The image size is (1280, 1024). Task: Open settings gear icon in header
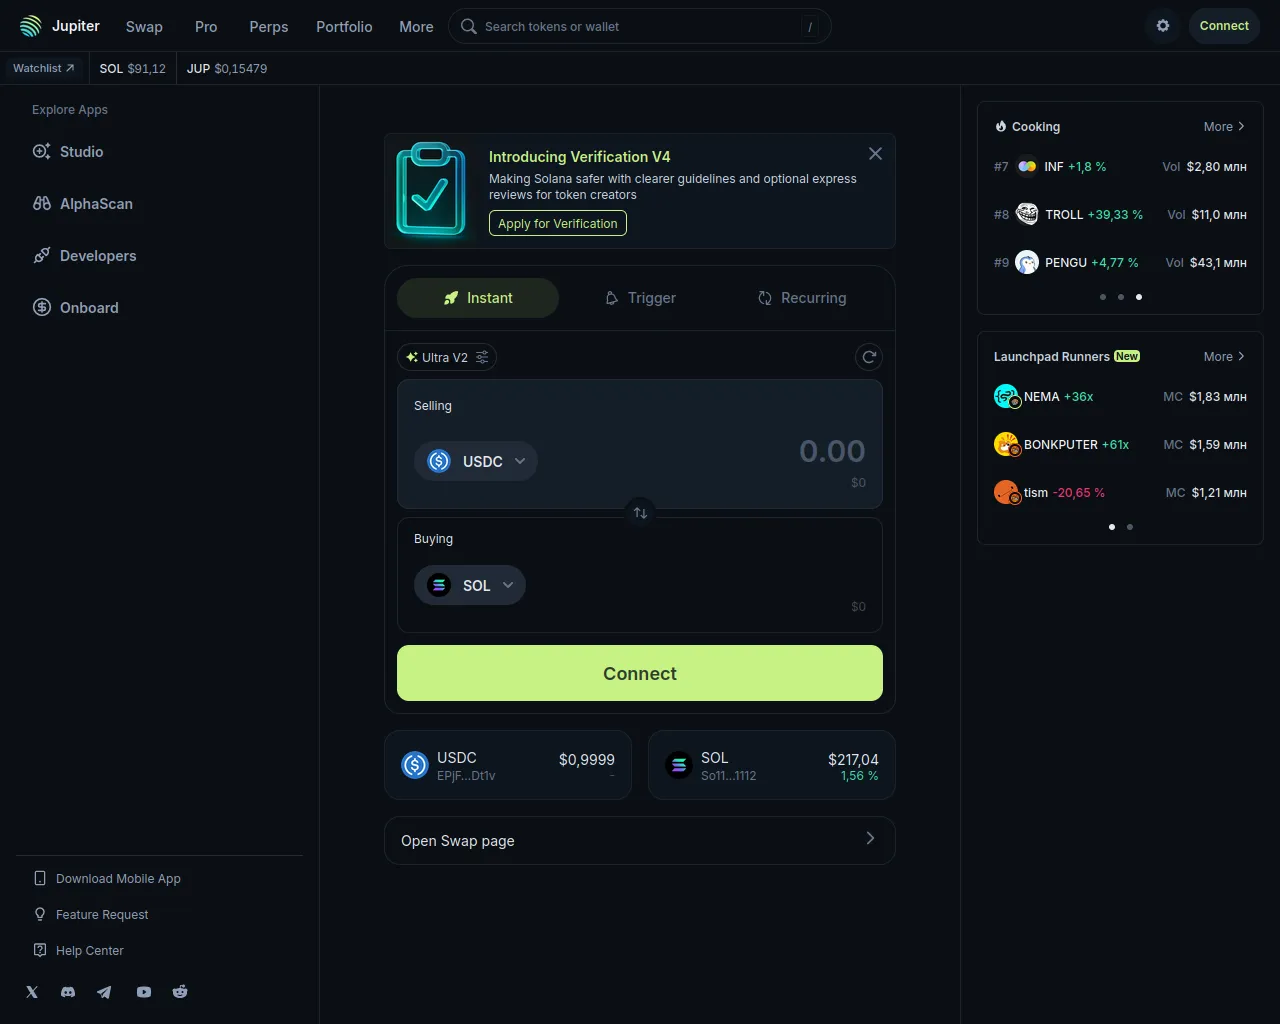(x=1163, y=26)
